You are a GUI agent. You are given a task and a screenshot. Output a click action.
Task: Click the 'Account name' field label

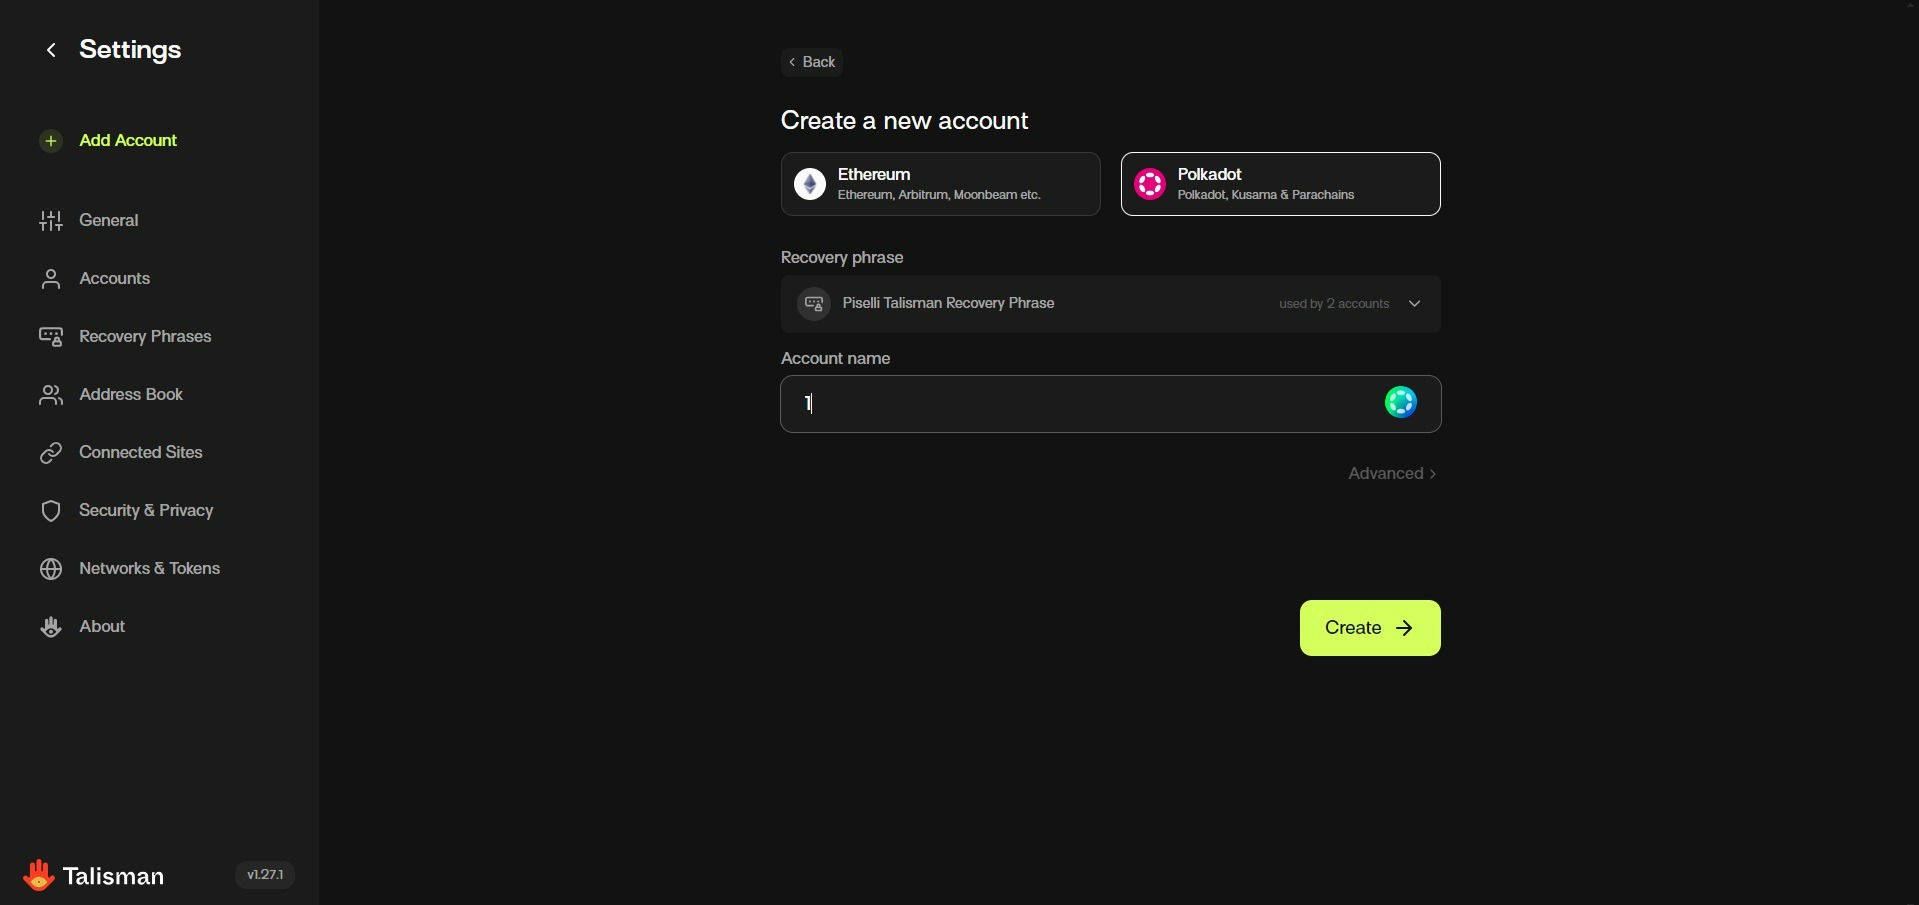tap(836, 358)
